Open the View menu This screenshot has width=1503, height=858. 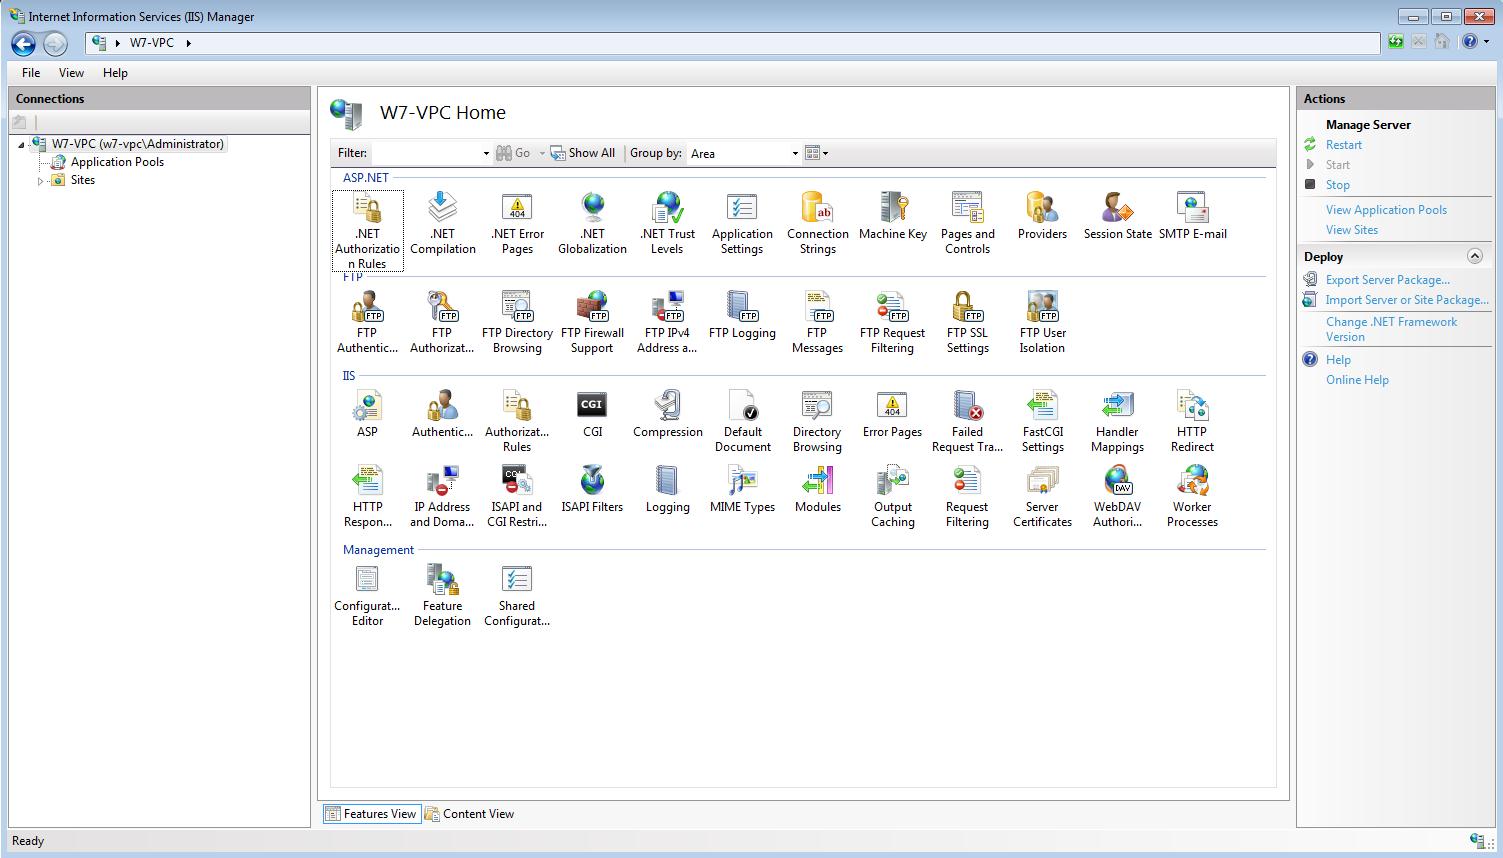[x=70, y=72]
